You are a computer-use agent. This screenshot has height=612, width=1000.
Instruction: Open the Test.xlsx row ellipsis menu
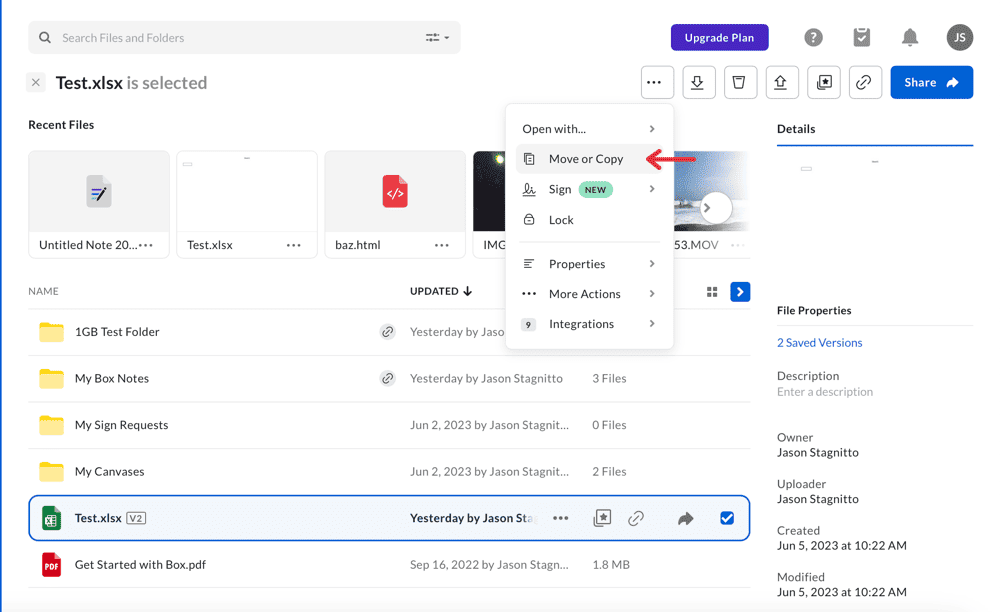(561, 518)
